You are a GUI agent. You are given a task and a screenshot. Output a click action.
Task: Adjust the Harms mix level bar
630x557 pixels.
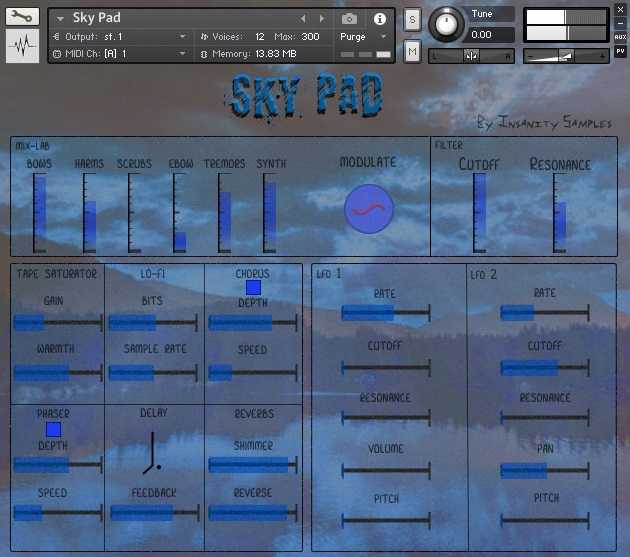tap(90, 213)
